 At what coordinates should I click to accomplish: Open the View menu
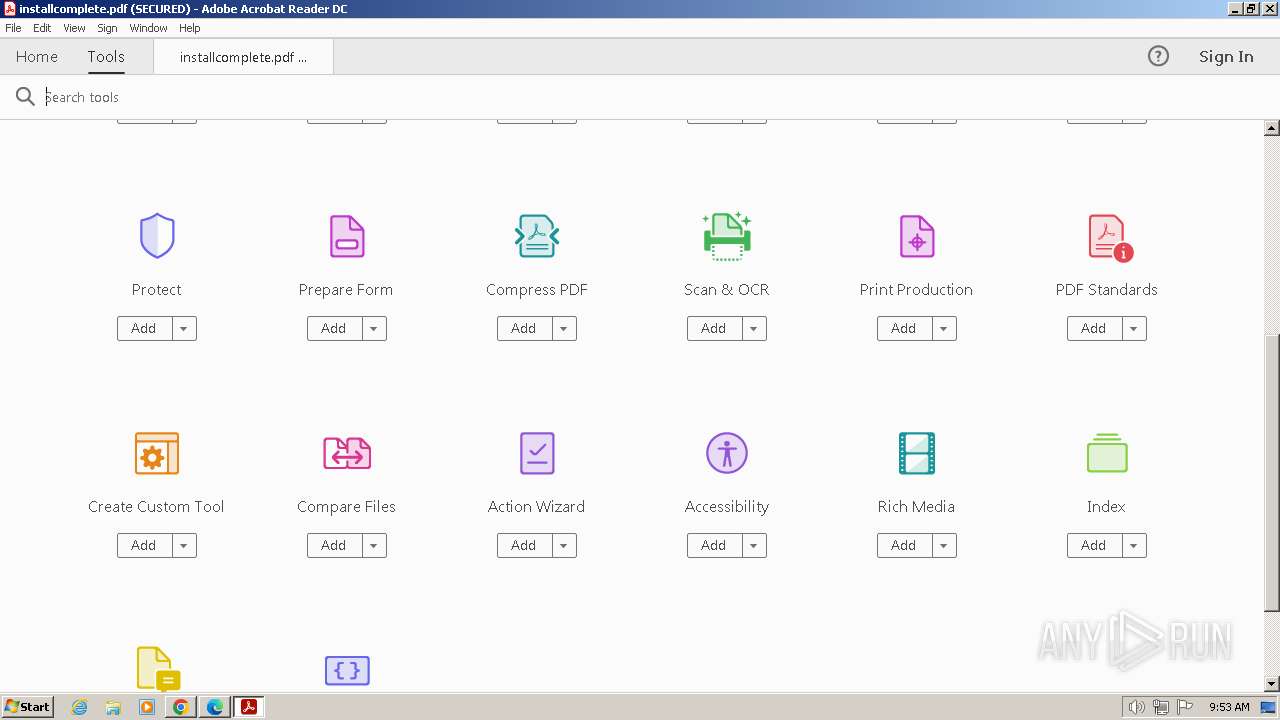(74, 28)
